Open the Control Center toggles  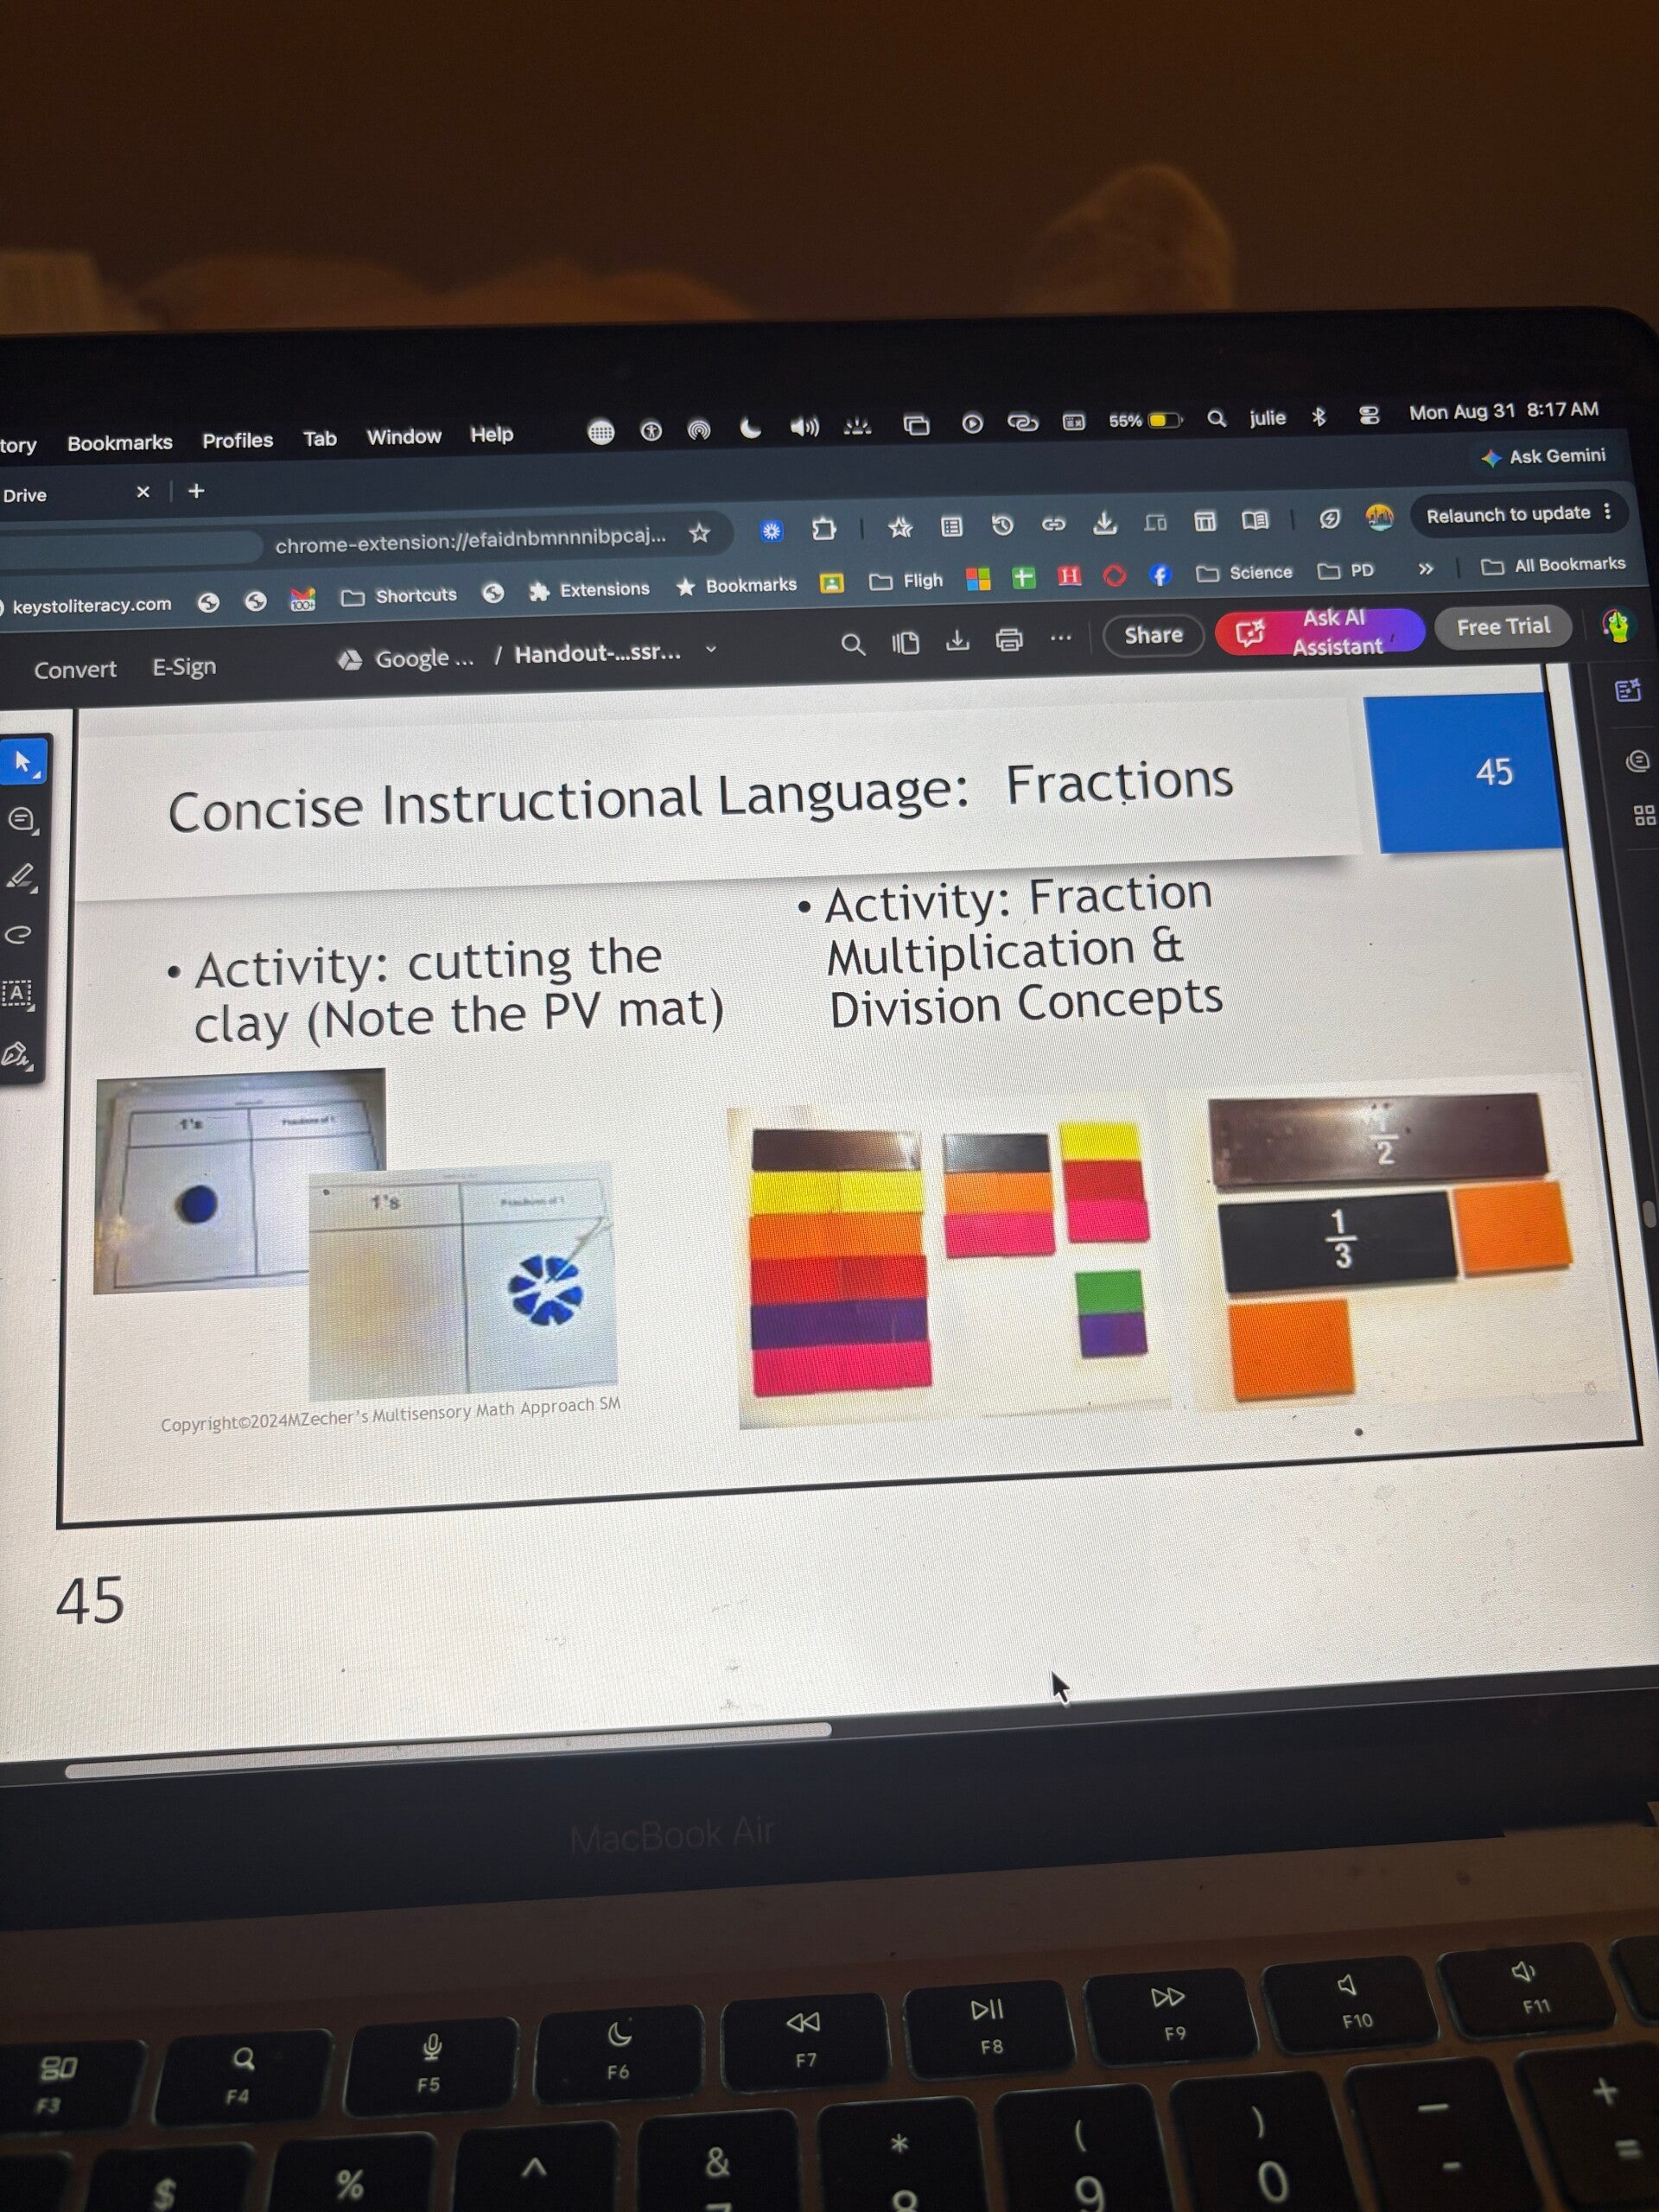click(x=1369, y=414)
